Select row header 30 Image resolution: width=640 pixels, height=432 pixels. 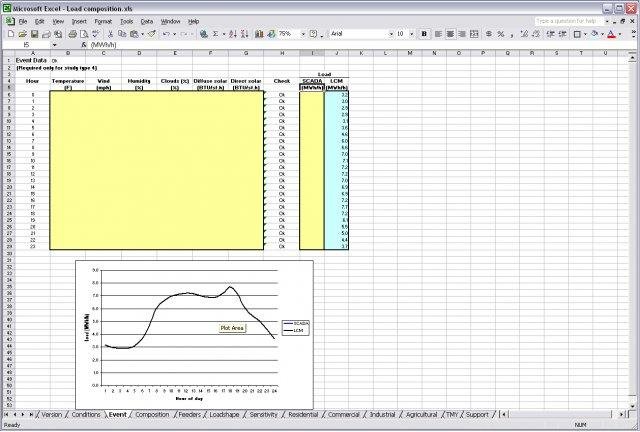click(9, 253)
